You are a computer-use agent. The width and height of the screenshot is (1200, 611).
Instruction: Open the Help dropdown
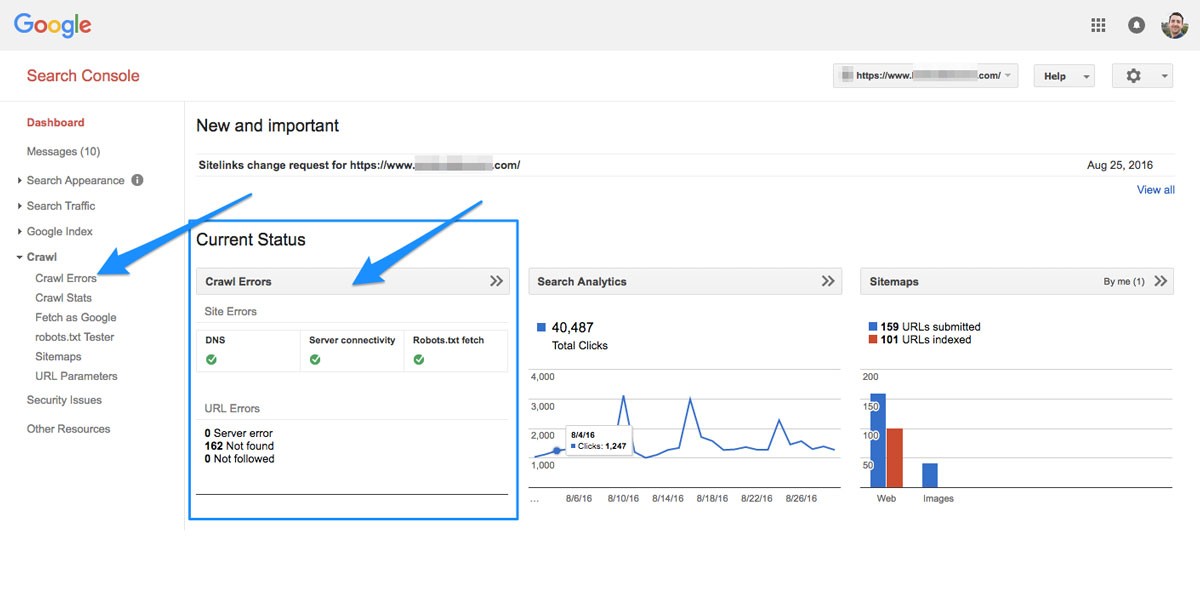(x=1063, y=75)
